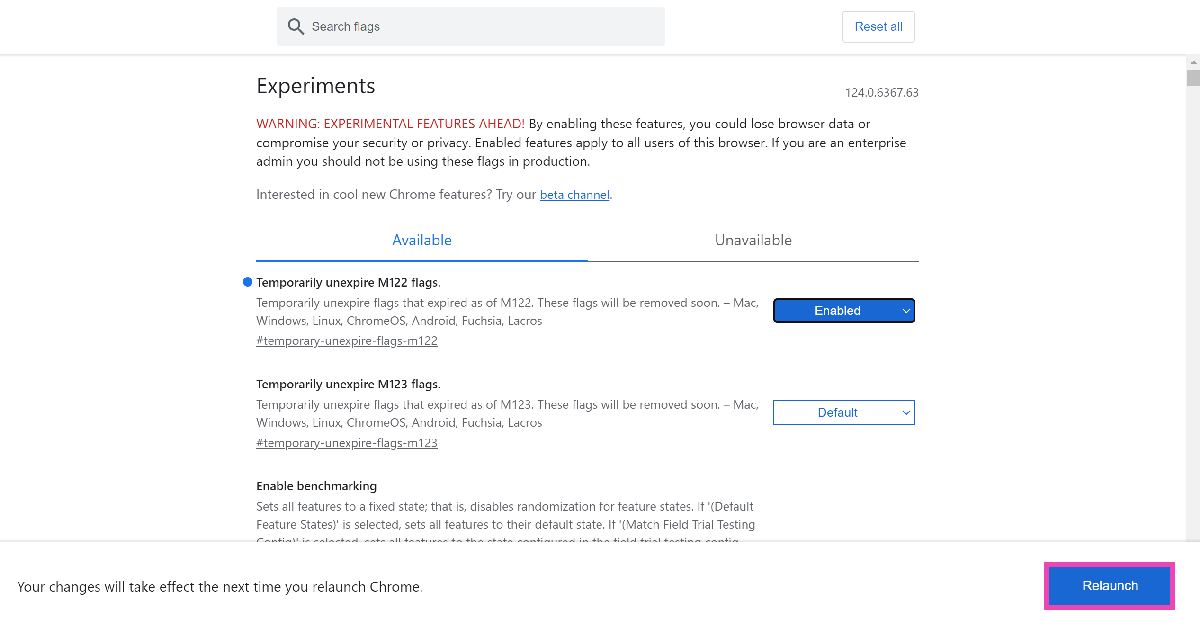This screenshot has height=628, width=1200.
Task: Click the scrollbar up arrow icon
Action: coord(1191,62)
